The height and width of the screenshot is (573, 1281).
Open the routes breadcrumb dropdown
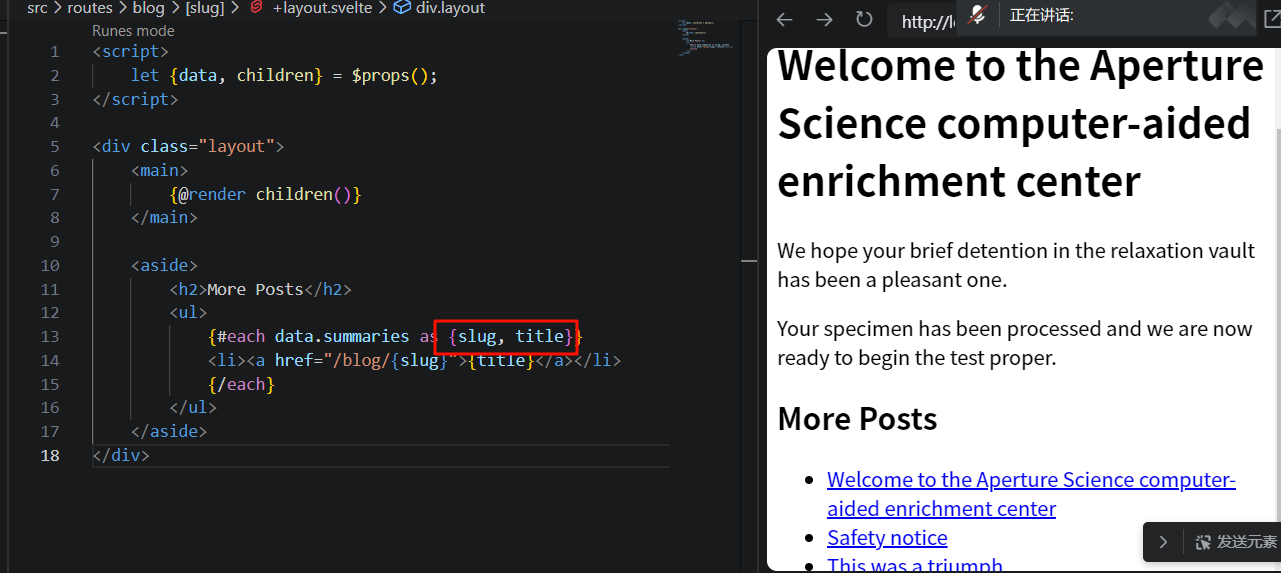click(x=90, y=8)
